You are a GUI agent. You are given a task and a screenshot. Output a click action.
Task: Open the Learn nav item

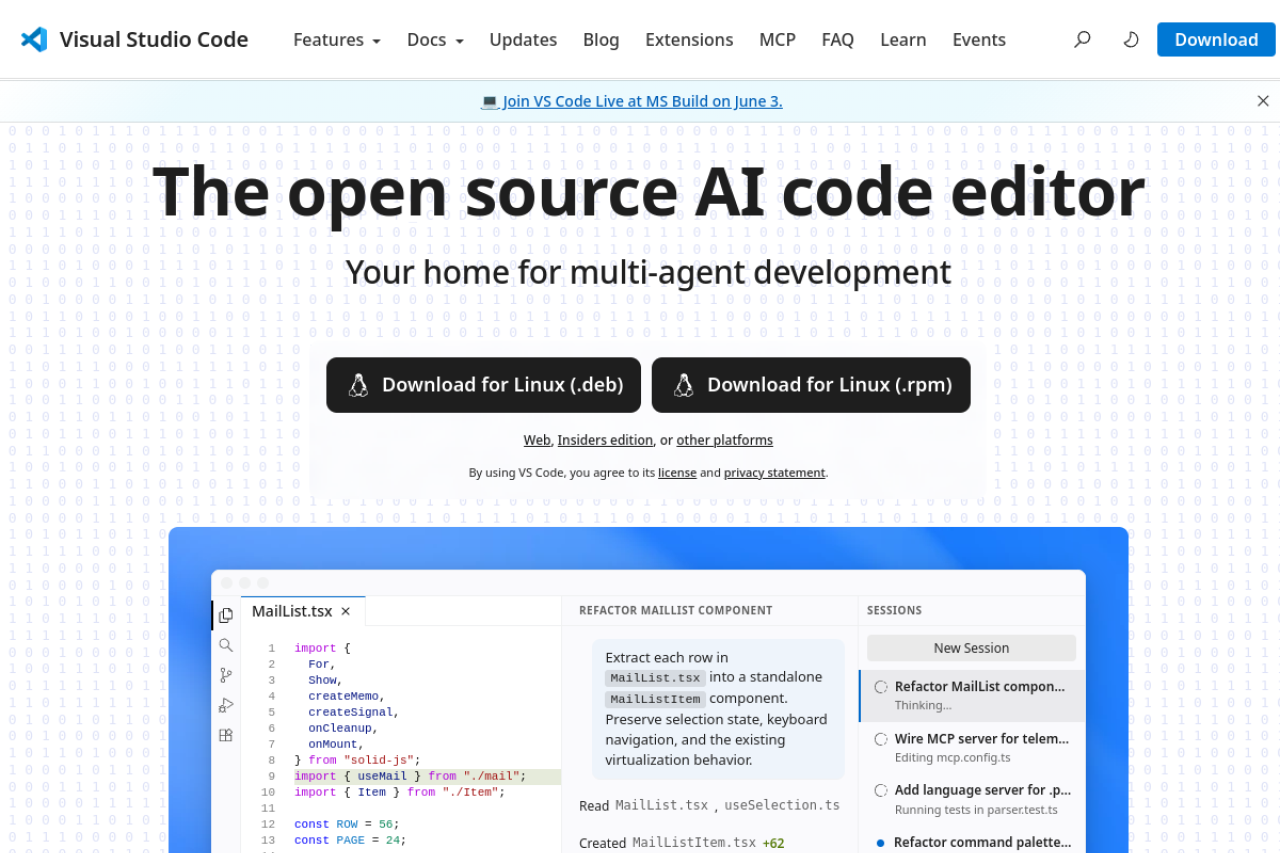pos(903,40)
